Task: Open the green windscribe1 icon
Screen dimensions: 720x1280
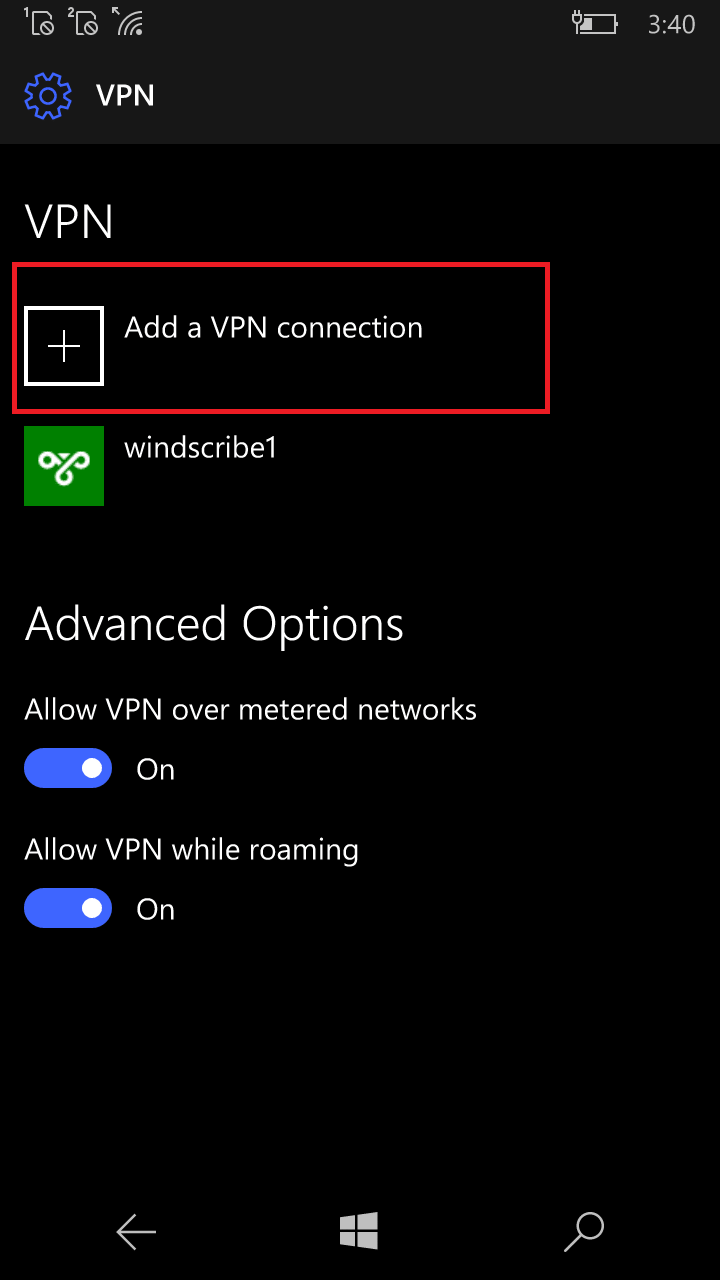Action: [x=64, y=466]
